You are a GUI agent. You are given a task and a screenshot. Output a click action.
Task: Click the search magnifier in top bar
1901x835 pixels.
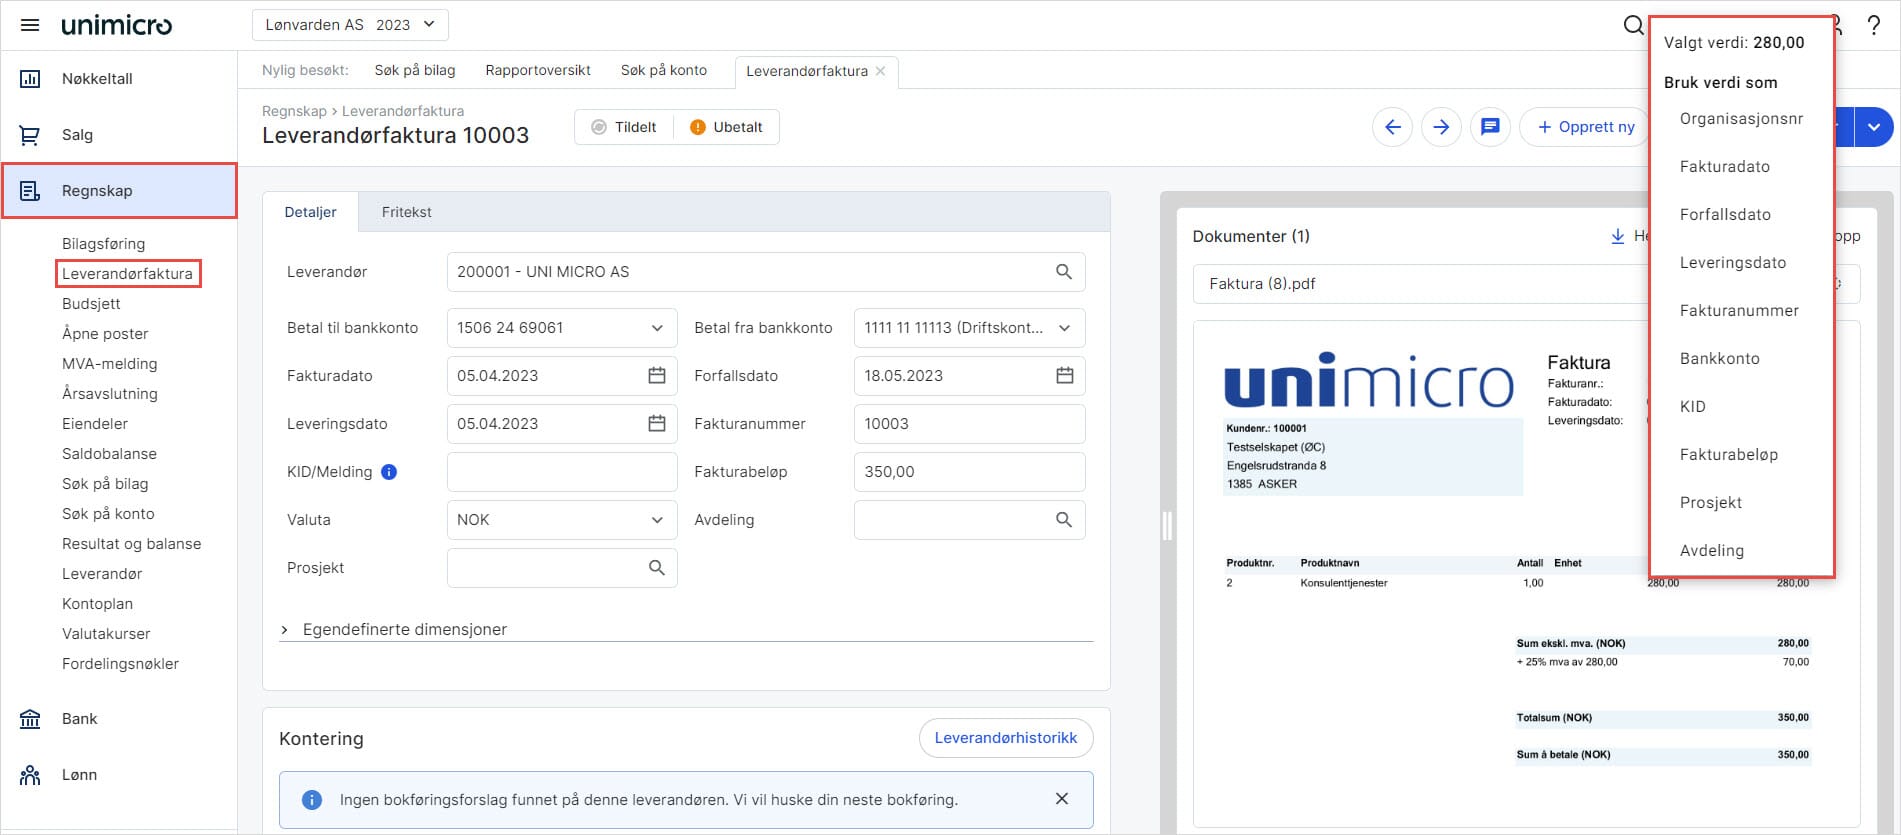pyautogui.click(x=1632, y=25)
